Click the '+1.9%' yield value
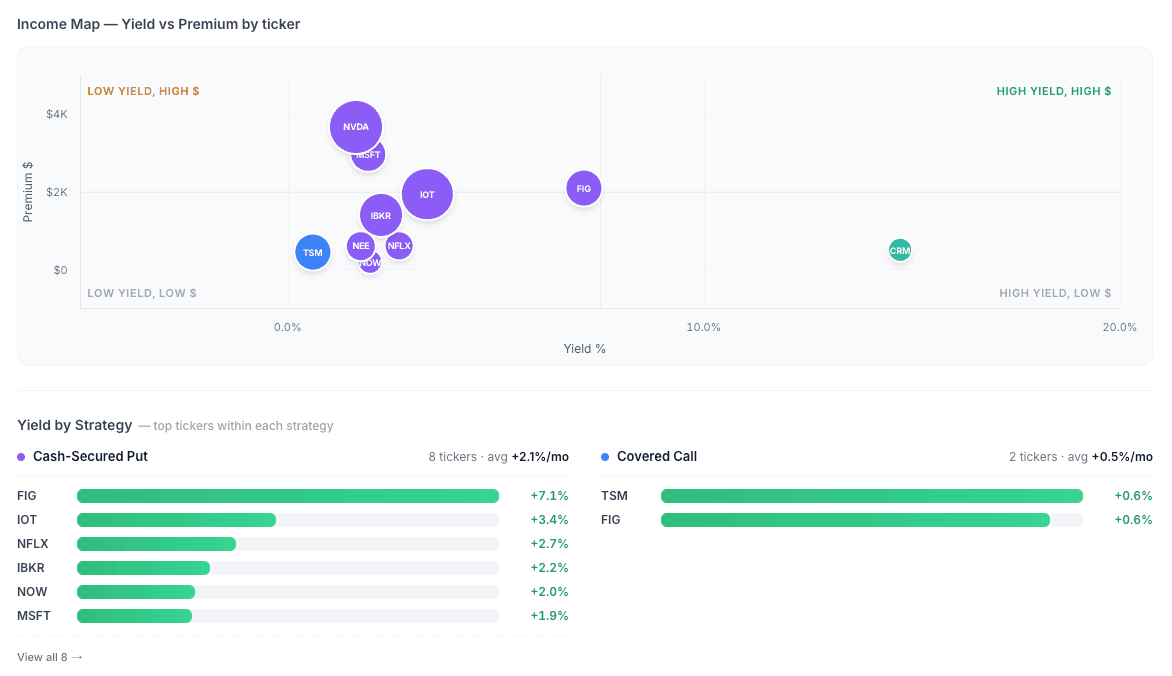This screenshot has height=676, width=1172. coord(549,615)
